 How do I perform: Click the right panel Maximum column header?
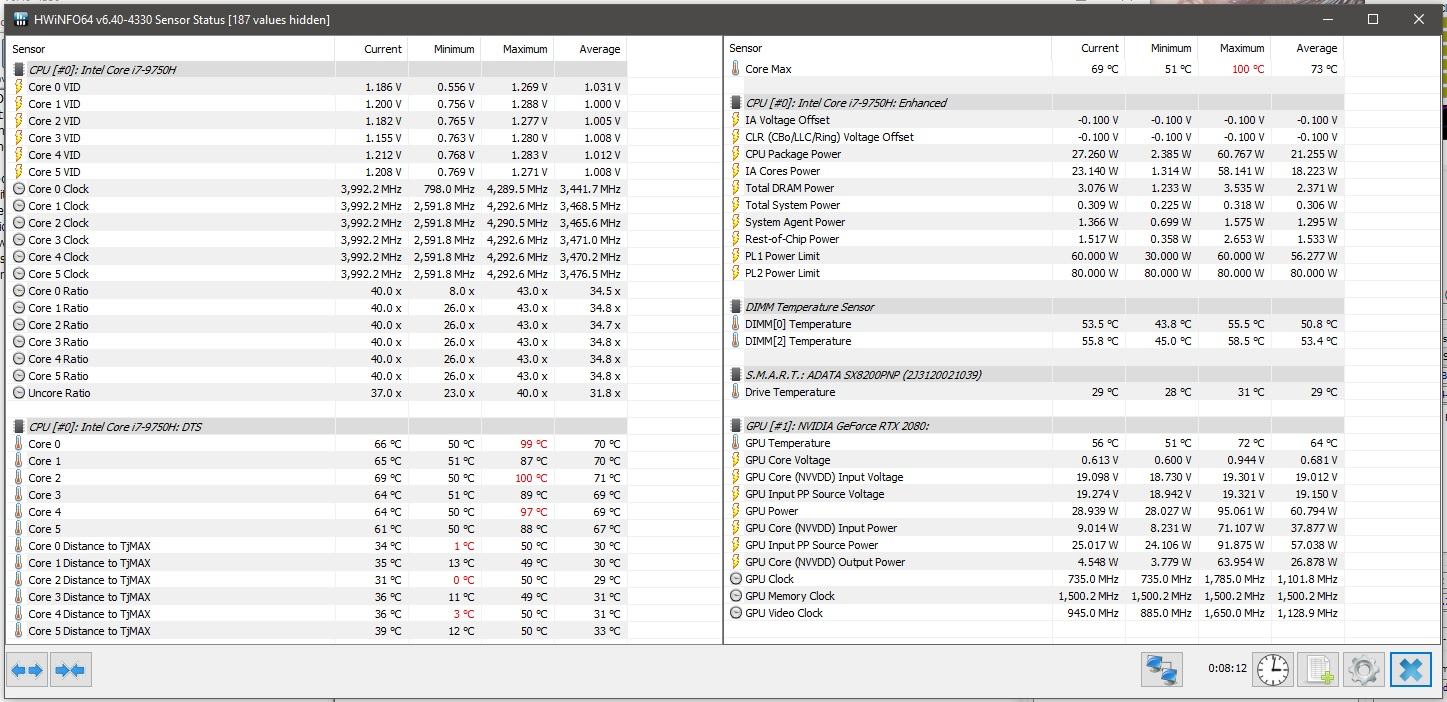coord(1233,48)
